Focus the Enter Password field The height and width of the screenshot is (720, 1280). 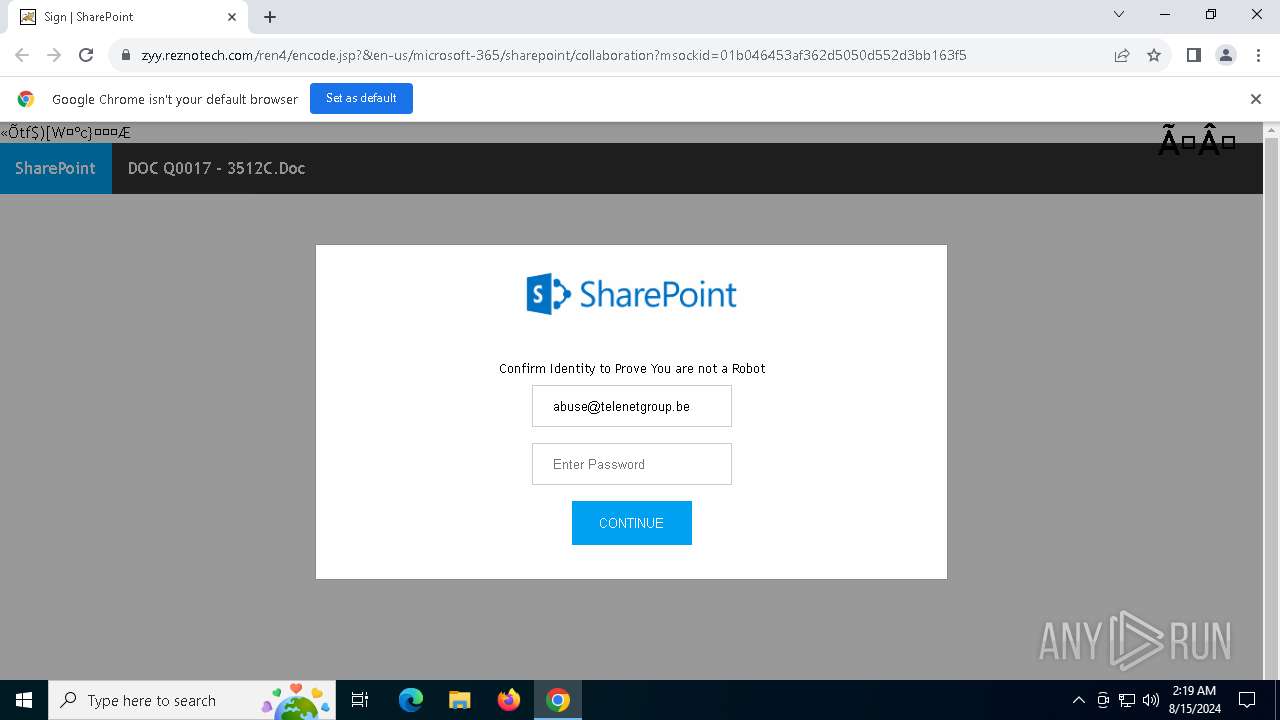click(x=631, y=464)
